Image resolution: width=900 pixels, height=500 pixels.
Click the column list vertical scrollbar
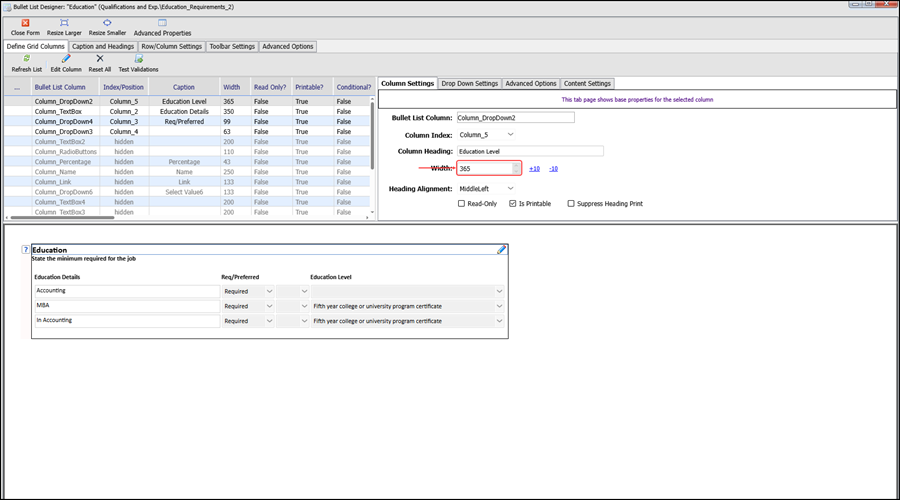(x=372, y=135)
